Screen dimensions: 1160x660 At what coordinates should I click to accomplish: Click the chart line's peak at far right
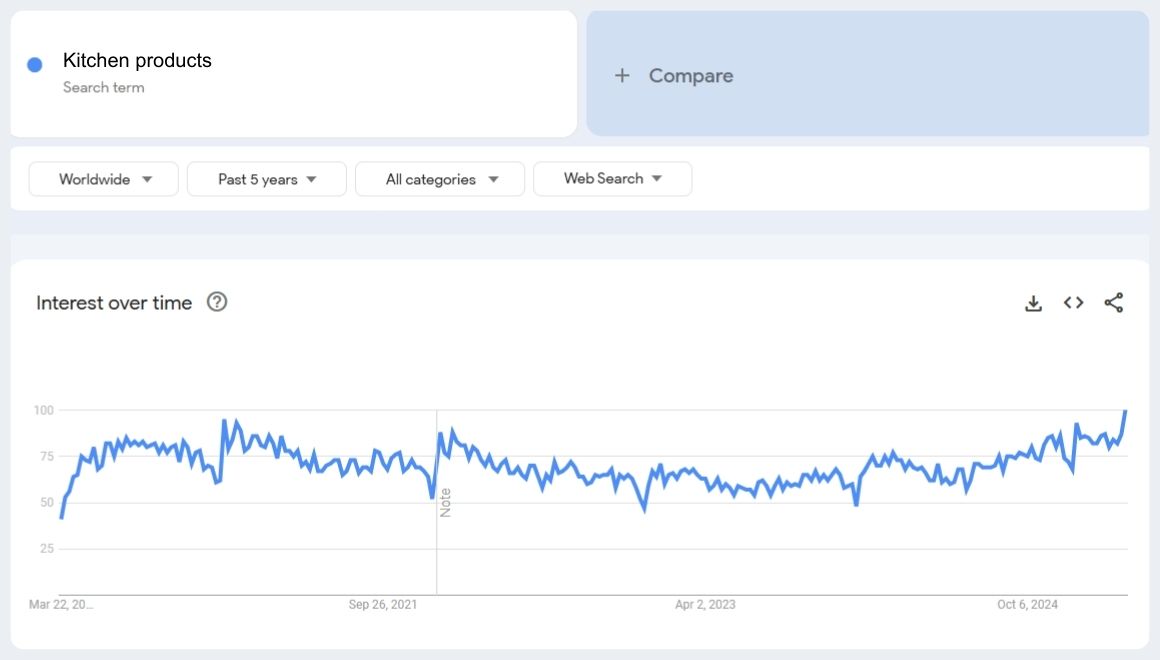point(1126,411)
